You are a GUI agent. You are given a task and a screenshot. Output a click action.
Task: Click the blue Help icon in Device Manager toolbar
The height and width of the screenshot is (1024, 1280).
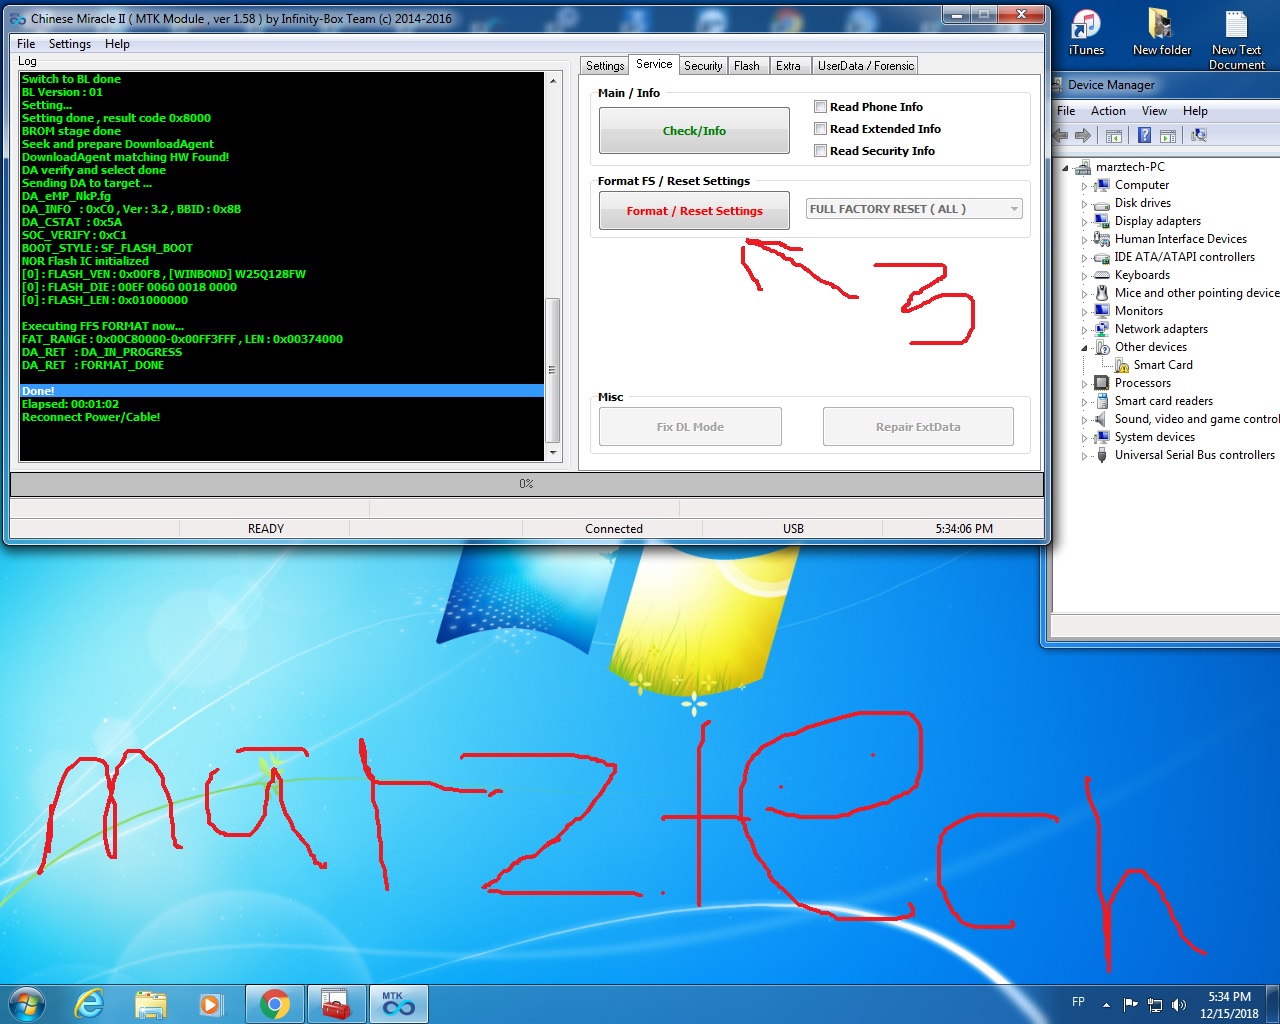point(1144,135)
